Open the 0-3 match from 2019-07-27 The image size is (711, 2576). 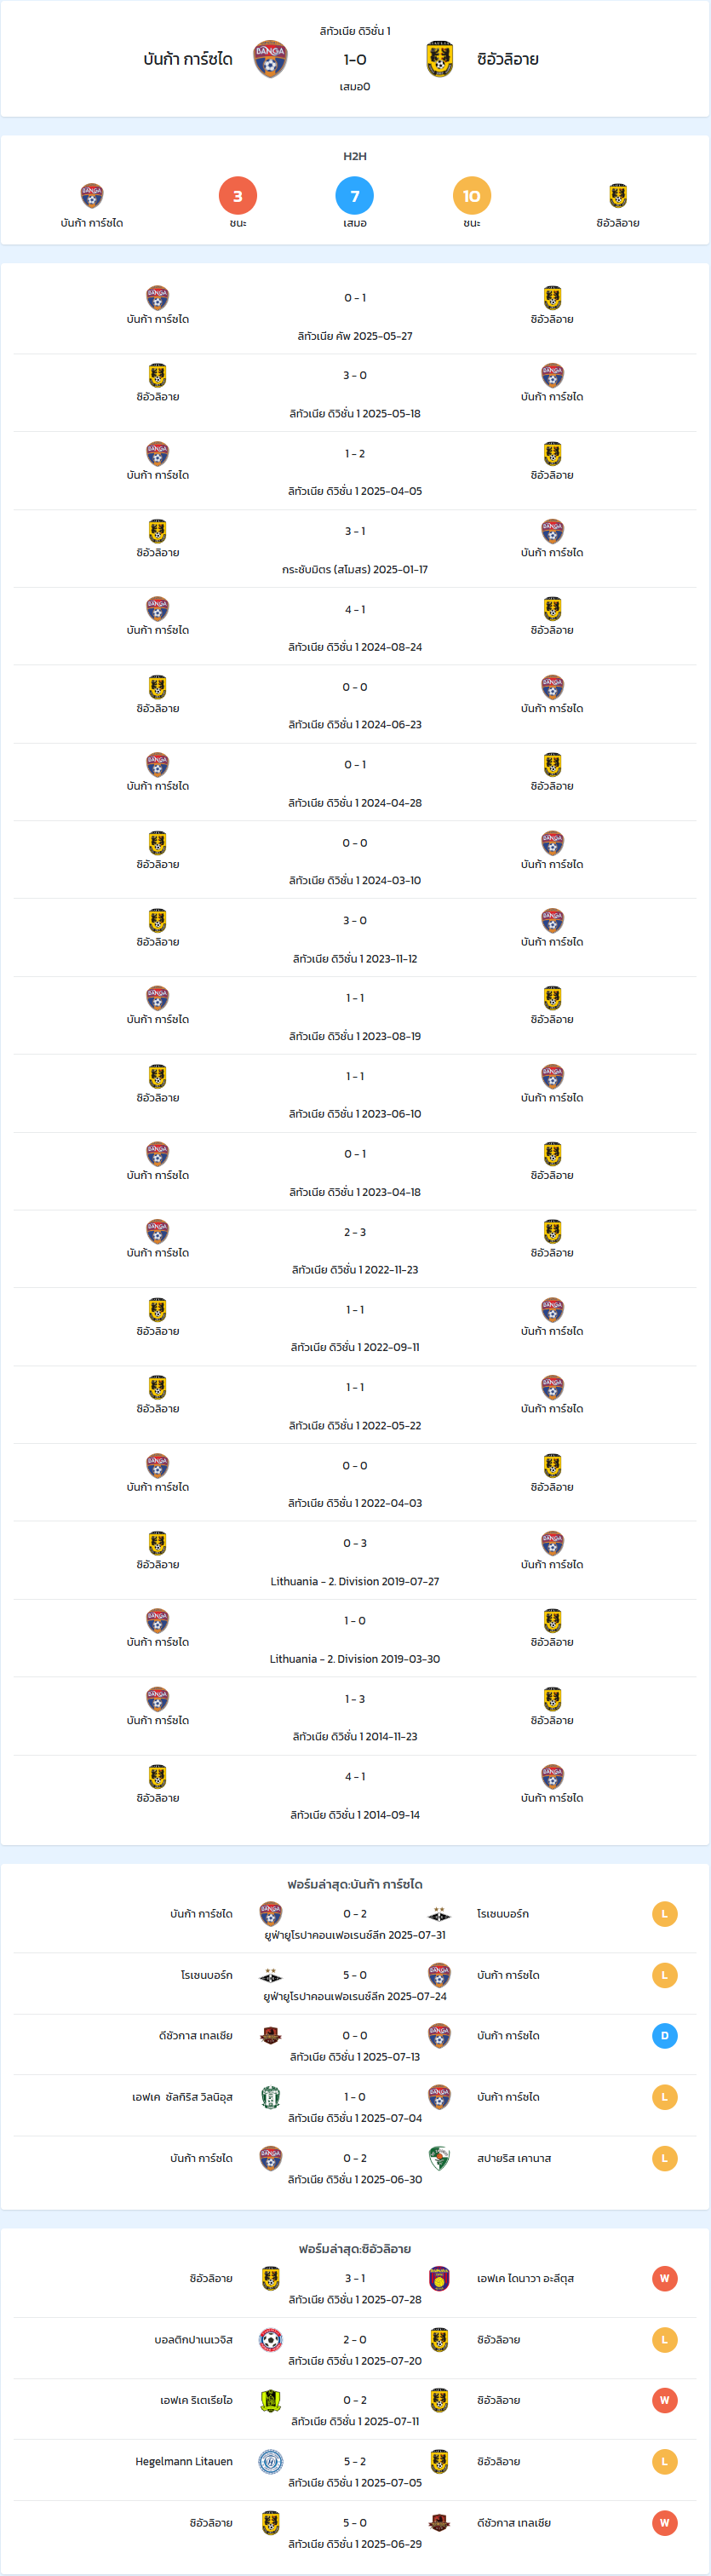tap(355, 1561)
